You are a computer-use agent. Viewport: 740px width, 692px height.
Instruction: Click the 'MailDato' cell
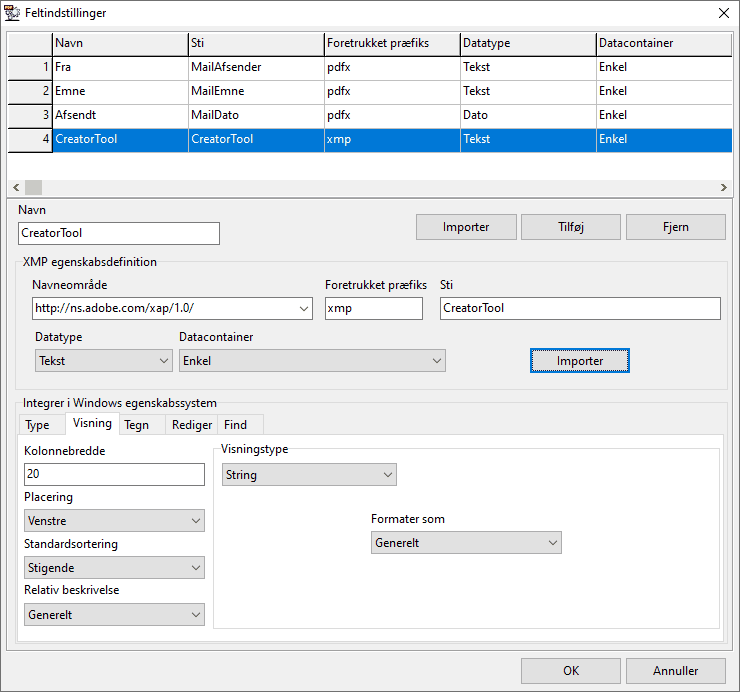[x=256, y=116]
